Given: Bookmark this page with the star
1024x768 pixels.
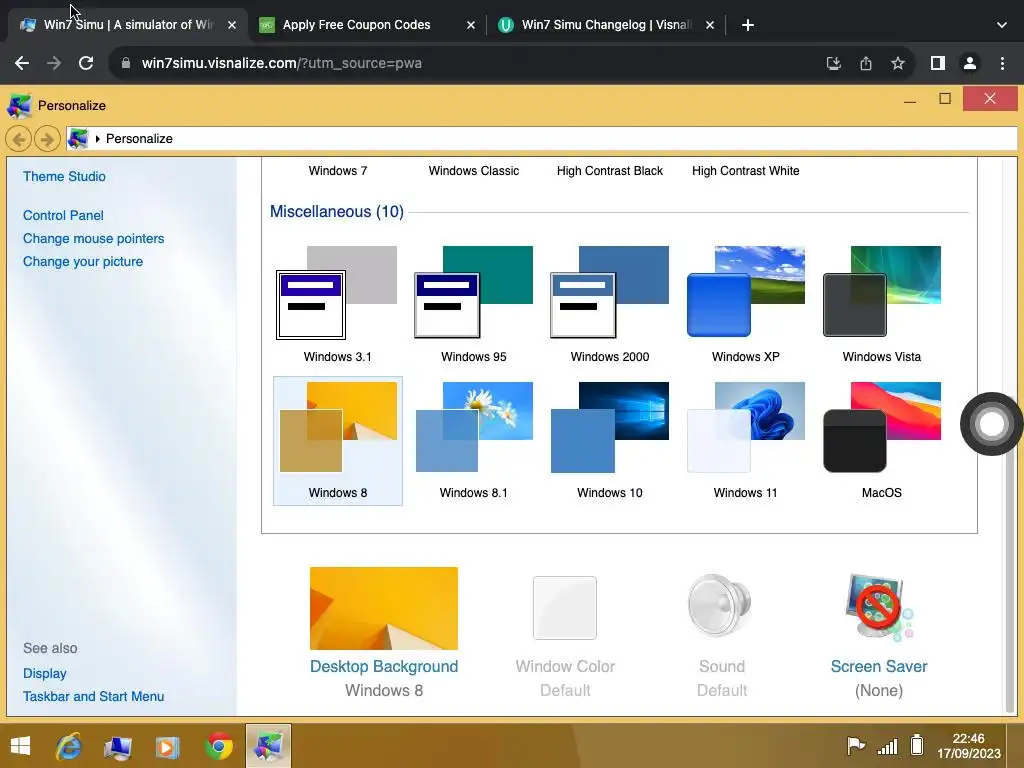Looking at the screenshot, I should [898, 63].
